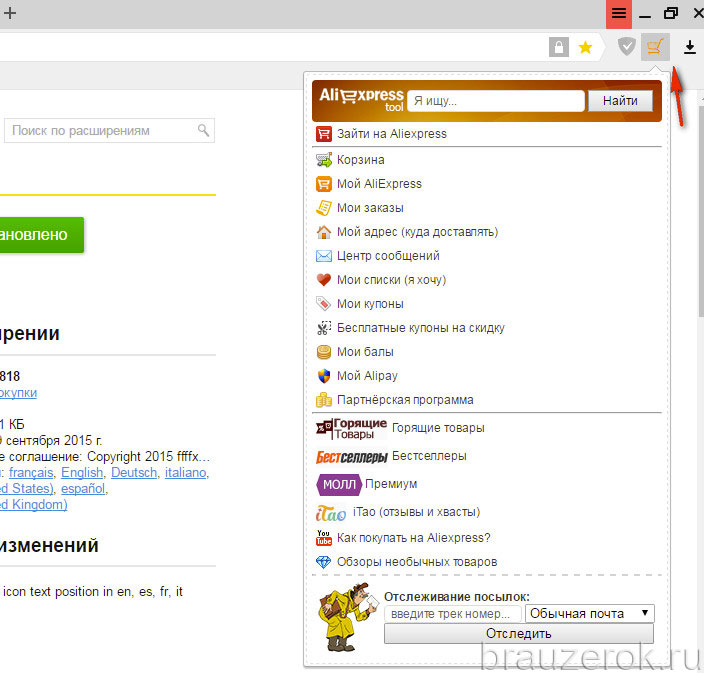Open the downloads arrow icon
This screenshot has height=673, width=704.
pos(690,47)
